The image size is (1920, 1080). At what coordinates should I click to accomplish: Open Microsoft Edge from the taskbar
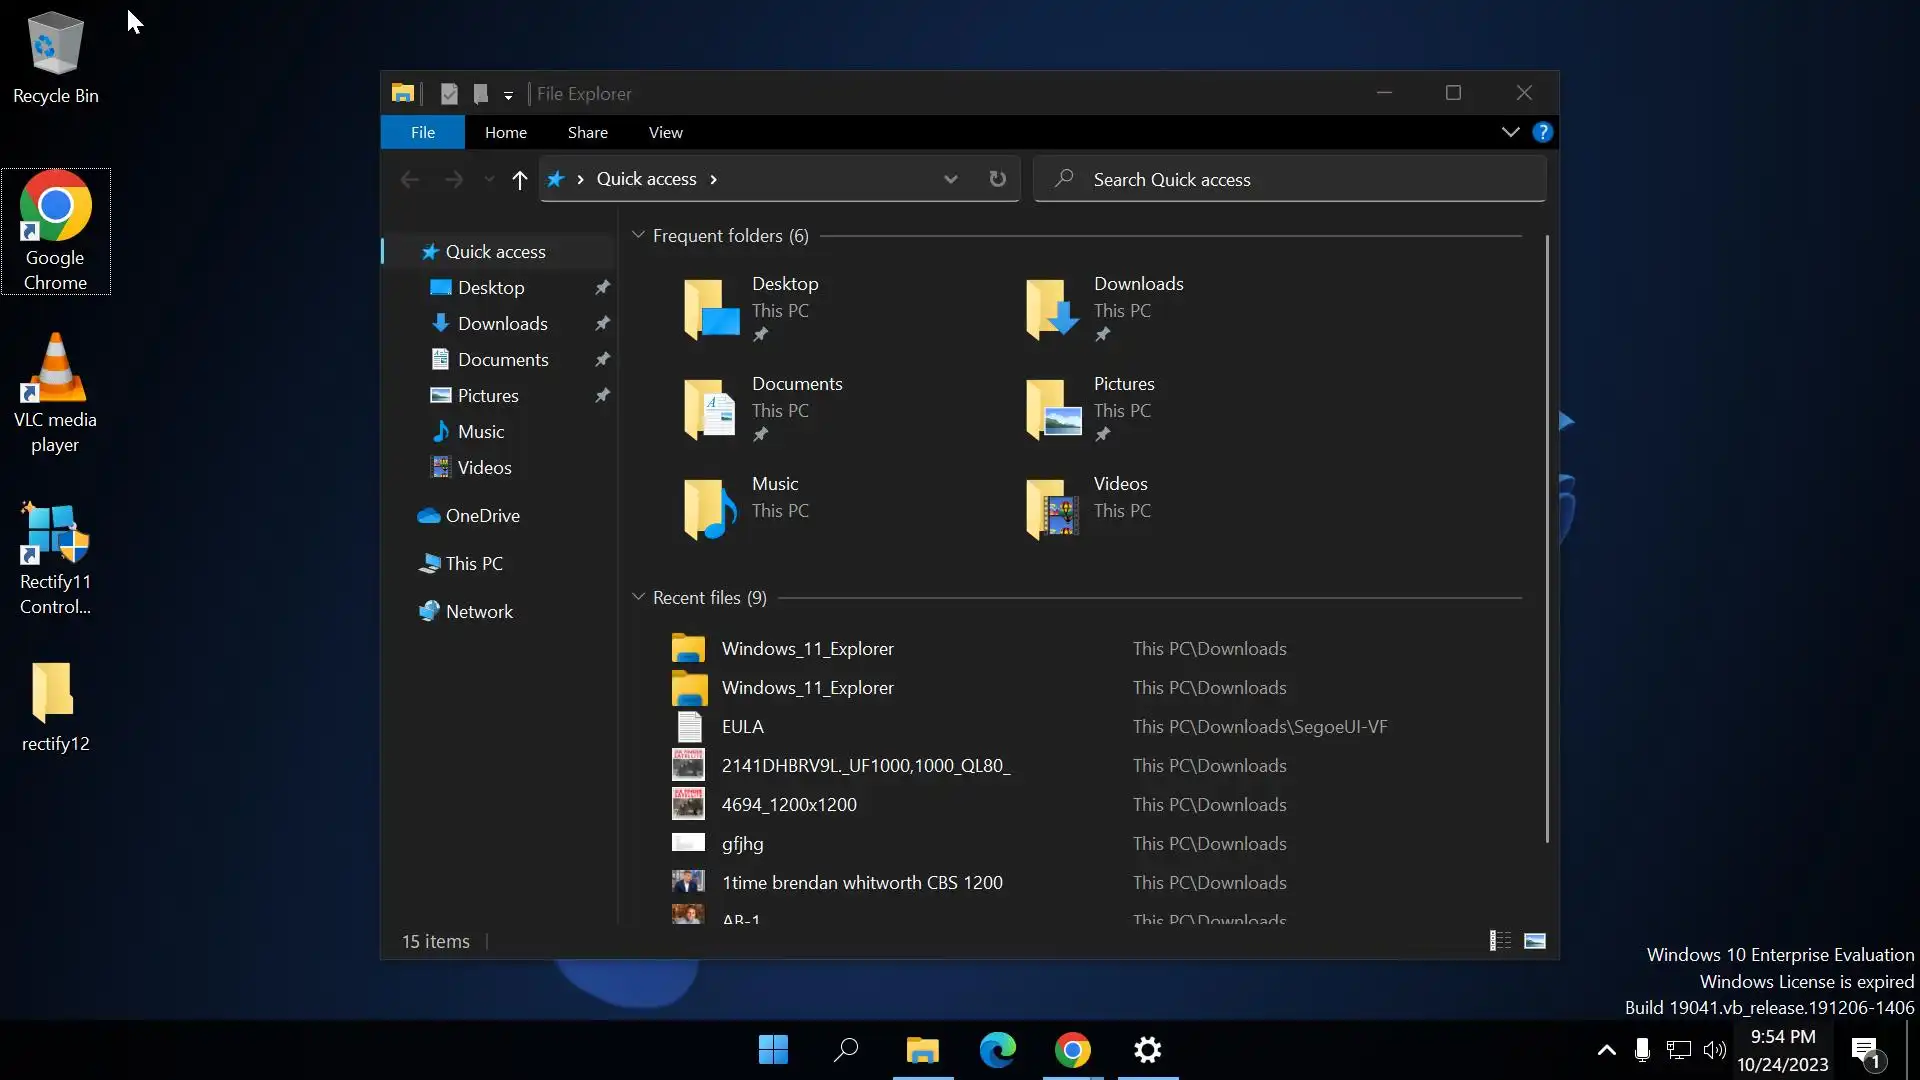997,1050
